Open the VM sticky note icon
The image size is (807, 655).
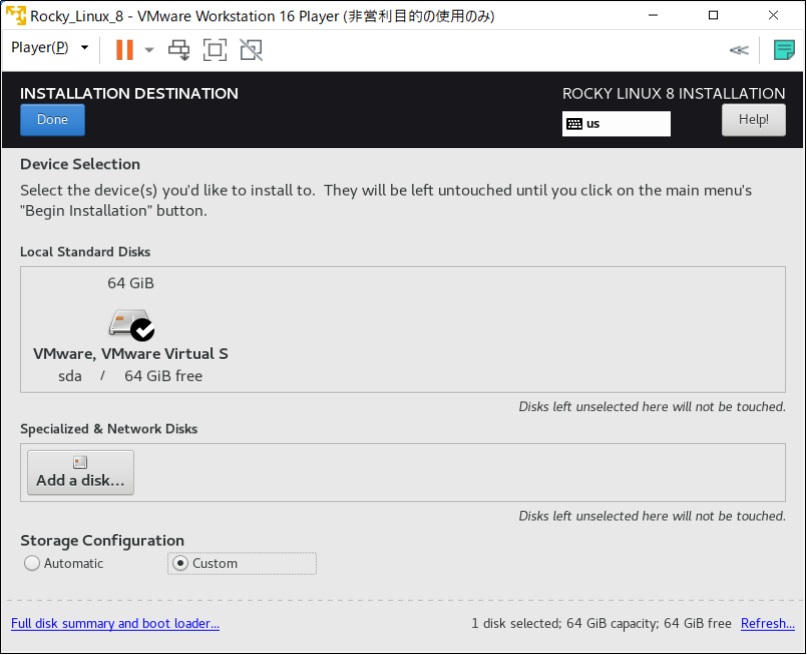pos(783,48)
